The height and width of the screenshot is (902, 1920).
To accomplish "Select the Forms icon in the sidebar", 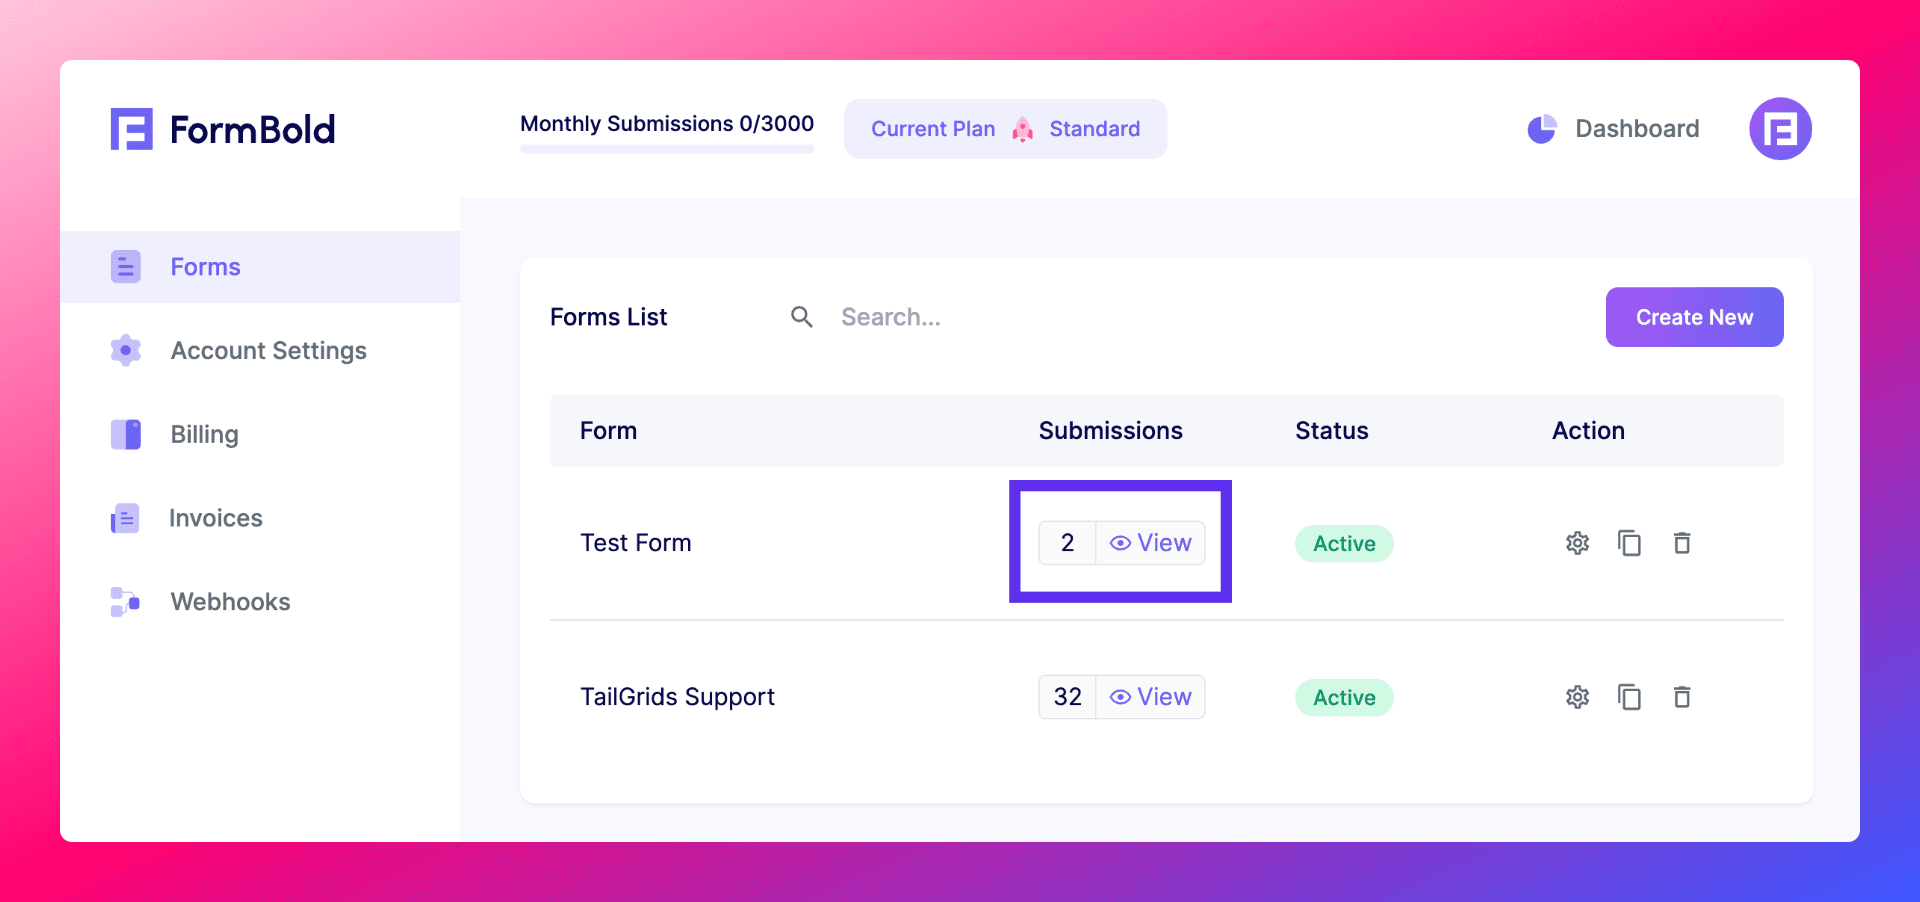I will (x=125, y=266).
